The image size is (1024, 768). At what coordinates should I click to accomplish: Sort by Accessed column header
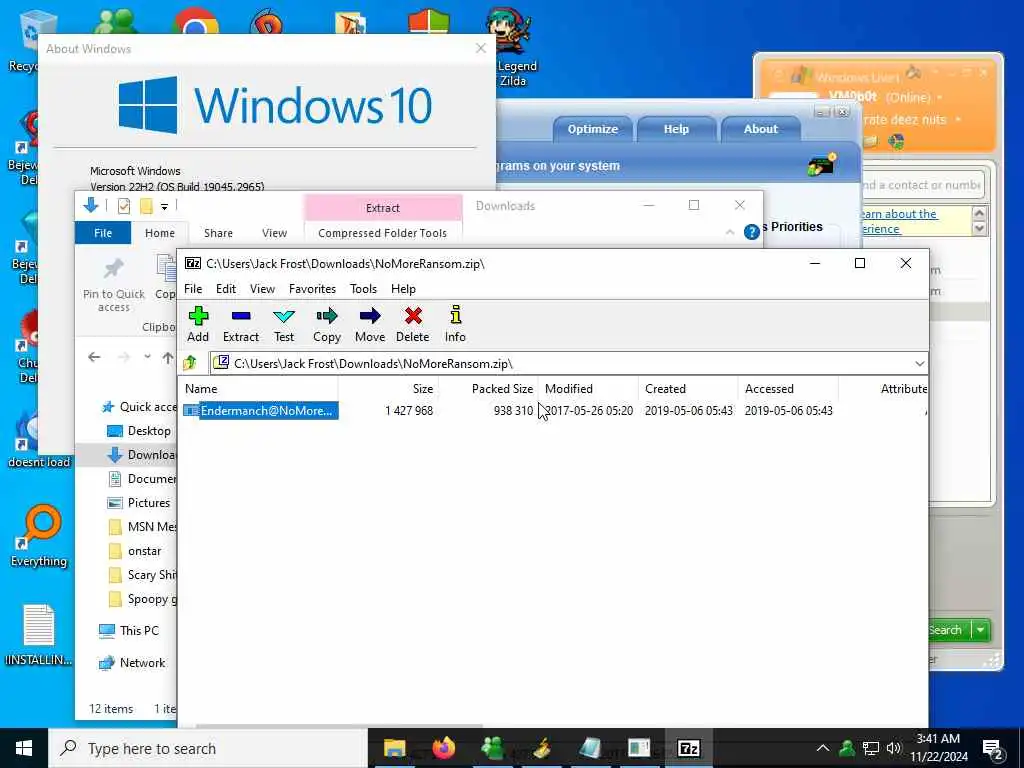pyautogui.click(x=788, y=389)
